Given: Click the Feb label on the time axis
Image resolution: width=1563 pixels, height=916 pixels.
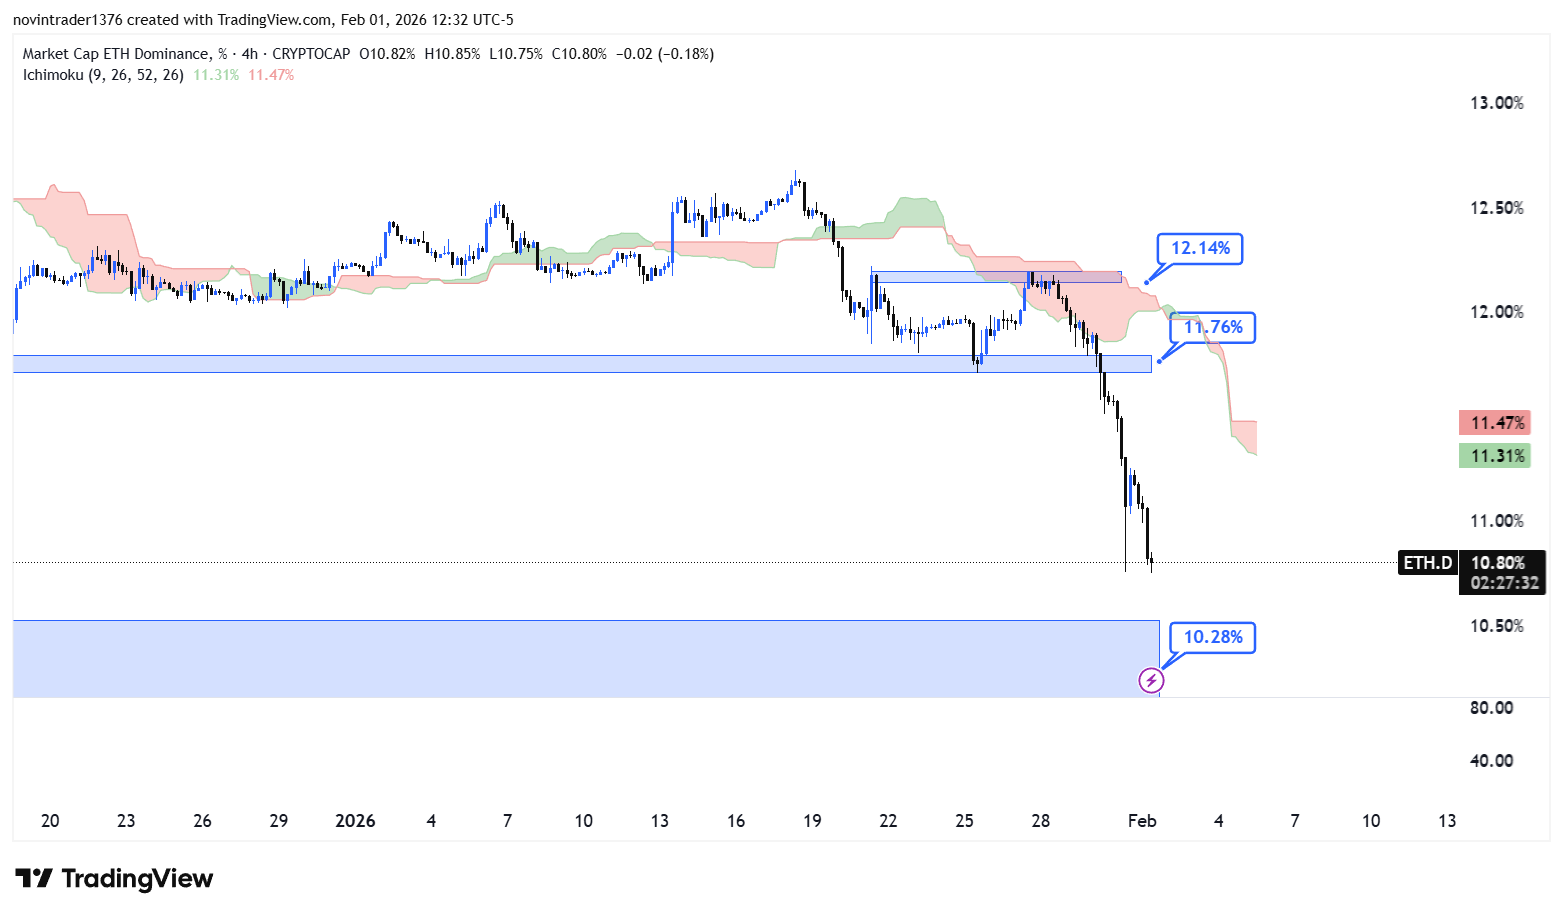Looking at the screenshot, I should coord(1141,821).
